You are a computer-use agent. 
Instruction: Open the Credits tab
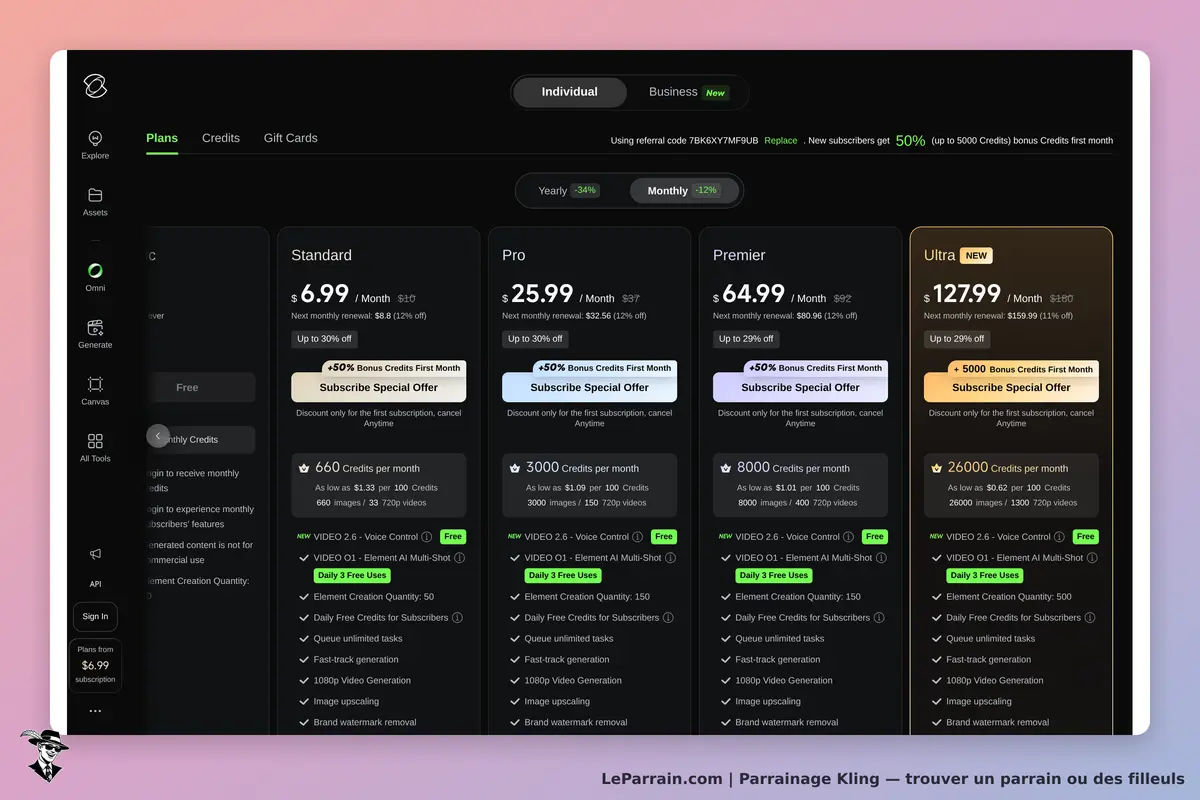coord(221,138)
